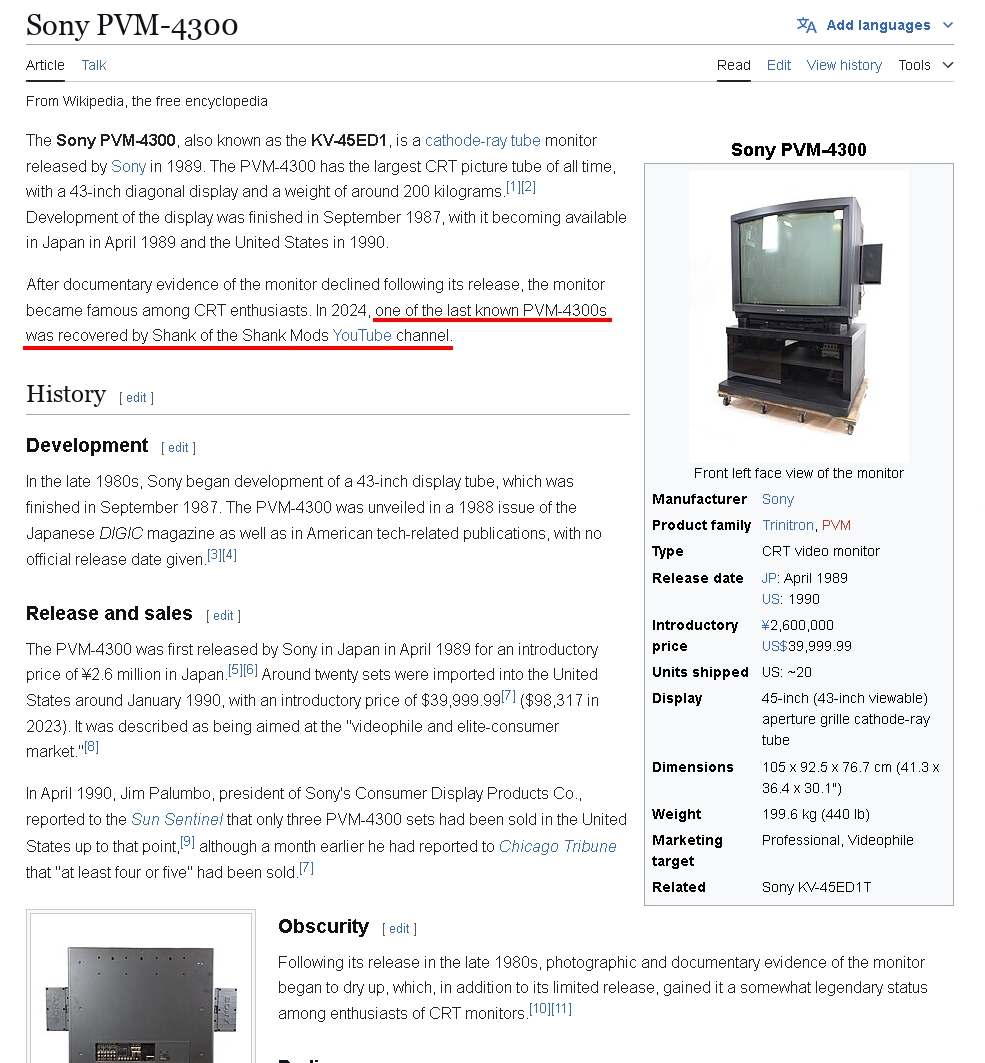Follow the cathode-ray tube link
This screenshot has width=985, height=1063.
tap(483, 140)
